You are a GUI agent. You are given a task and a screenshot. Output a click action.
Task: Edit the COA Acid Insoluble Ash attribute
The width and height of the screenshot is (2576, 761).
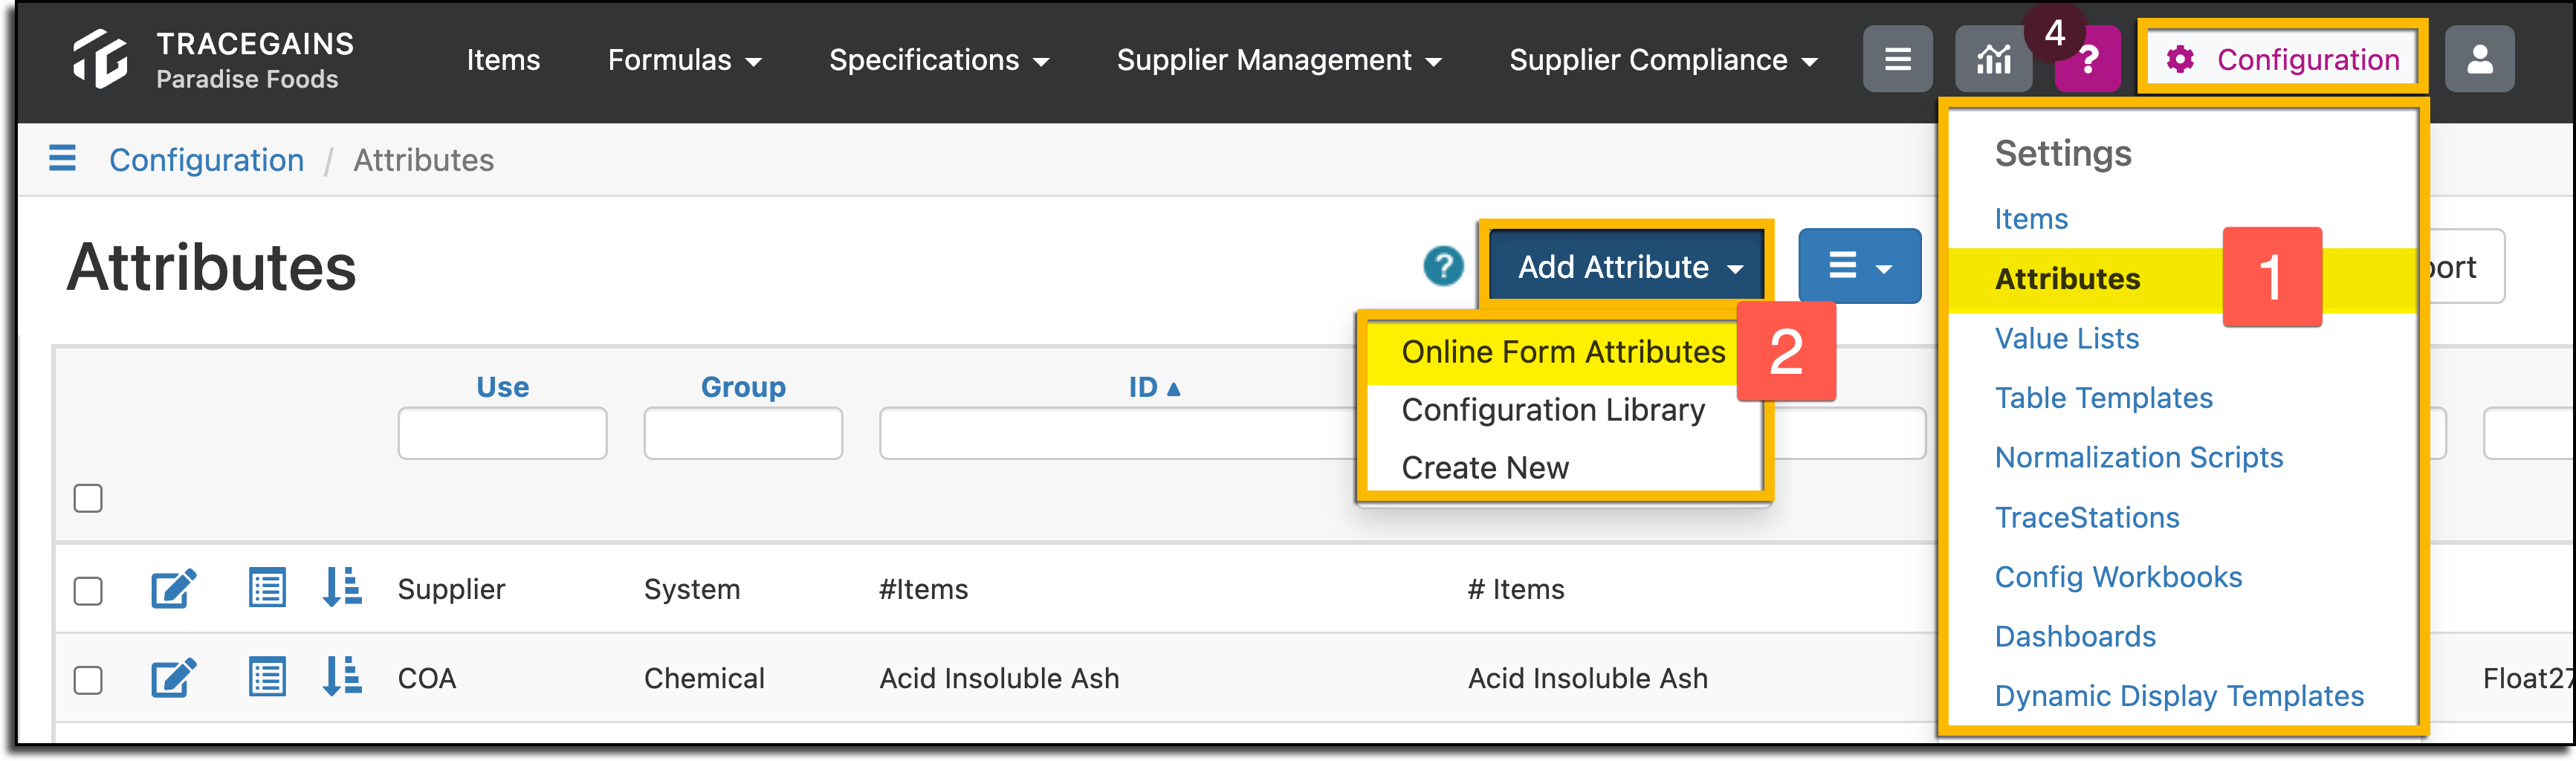(173, 677)
